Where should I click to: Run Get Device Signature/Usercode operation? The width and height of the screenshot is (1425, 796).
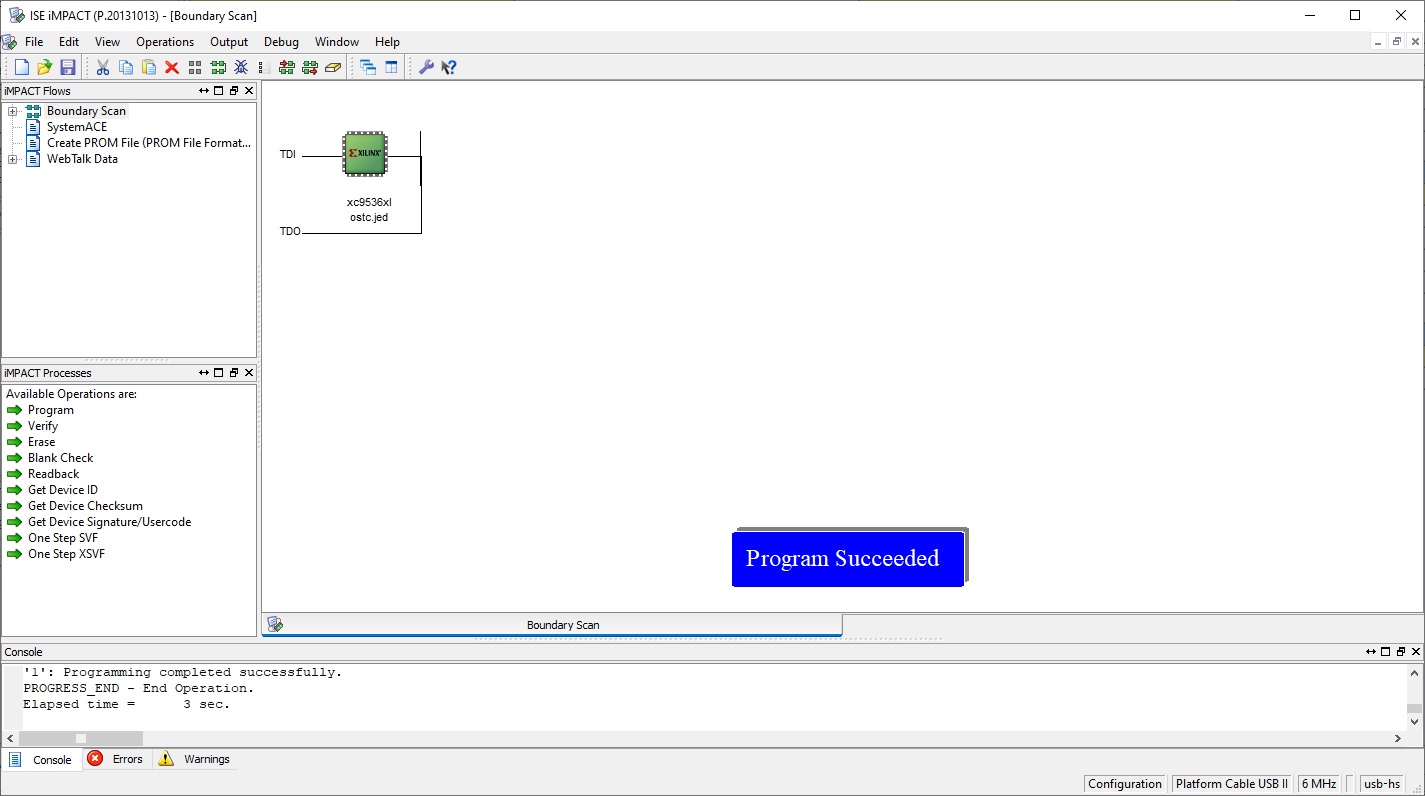(x=109, y=522)
